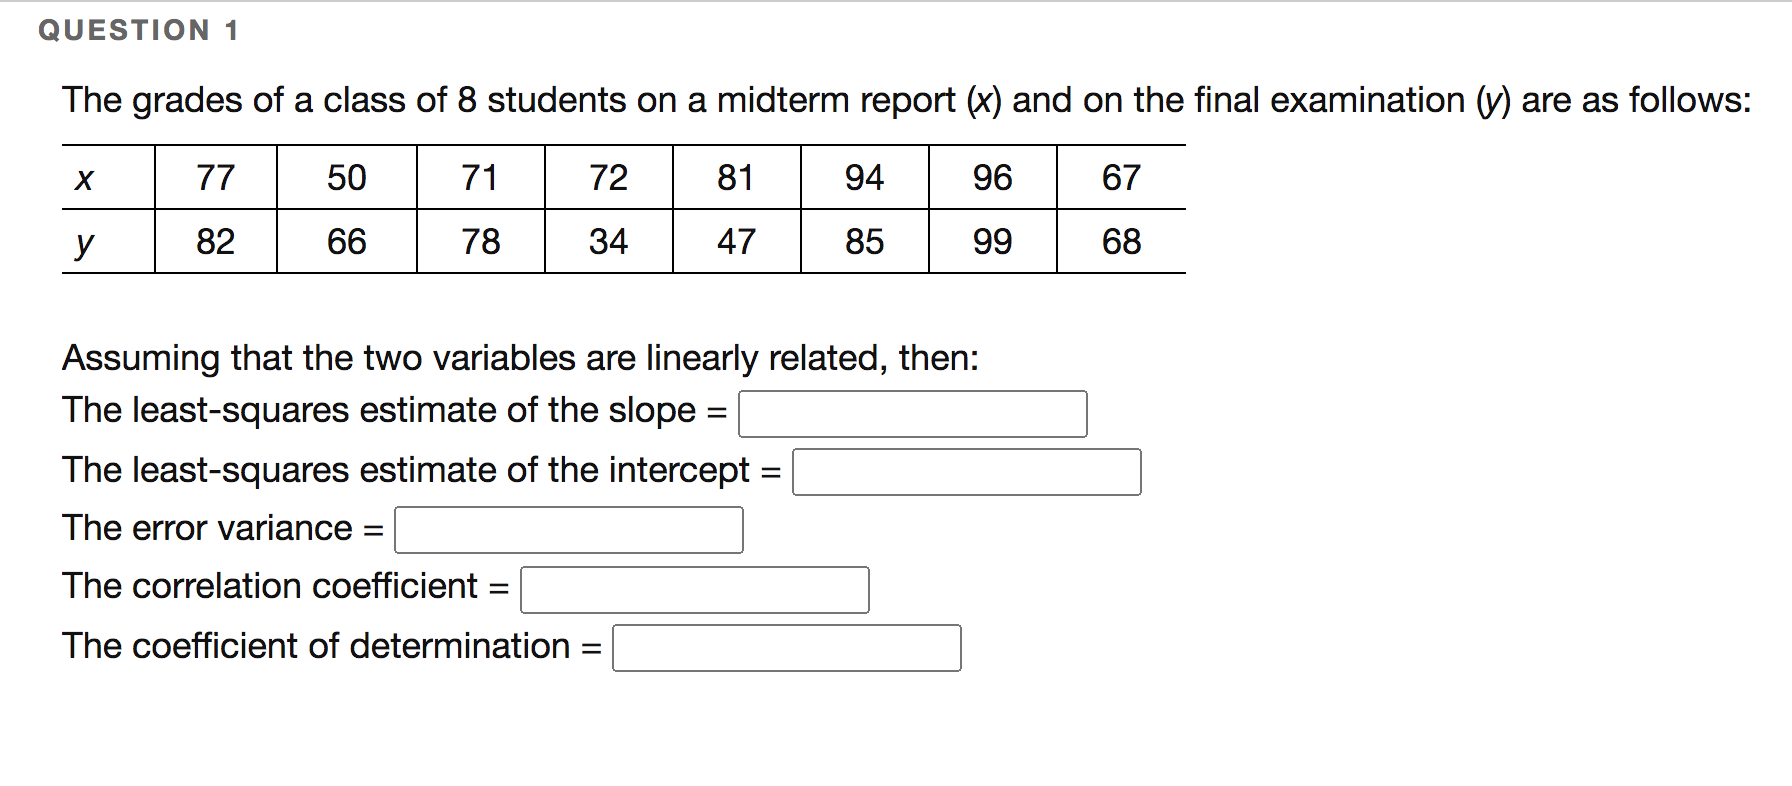The width and height of the screenshot is (1792, 786).
Task: Click the y row label in the table
Action: [85, 241]
